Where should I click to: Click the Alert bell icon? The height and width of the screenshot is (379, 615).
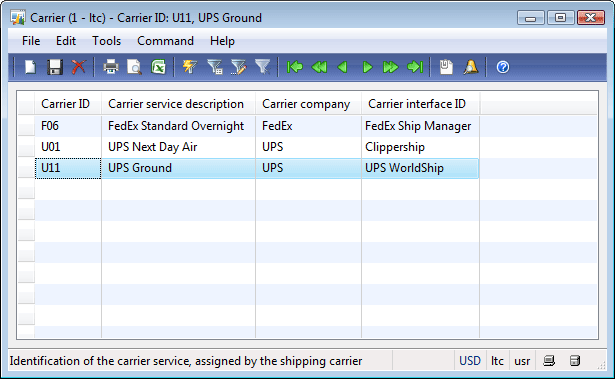(x=471, y=67)
